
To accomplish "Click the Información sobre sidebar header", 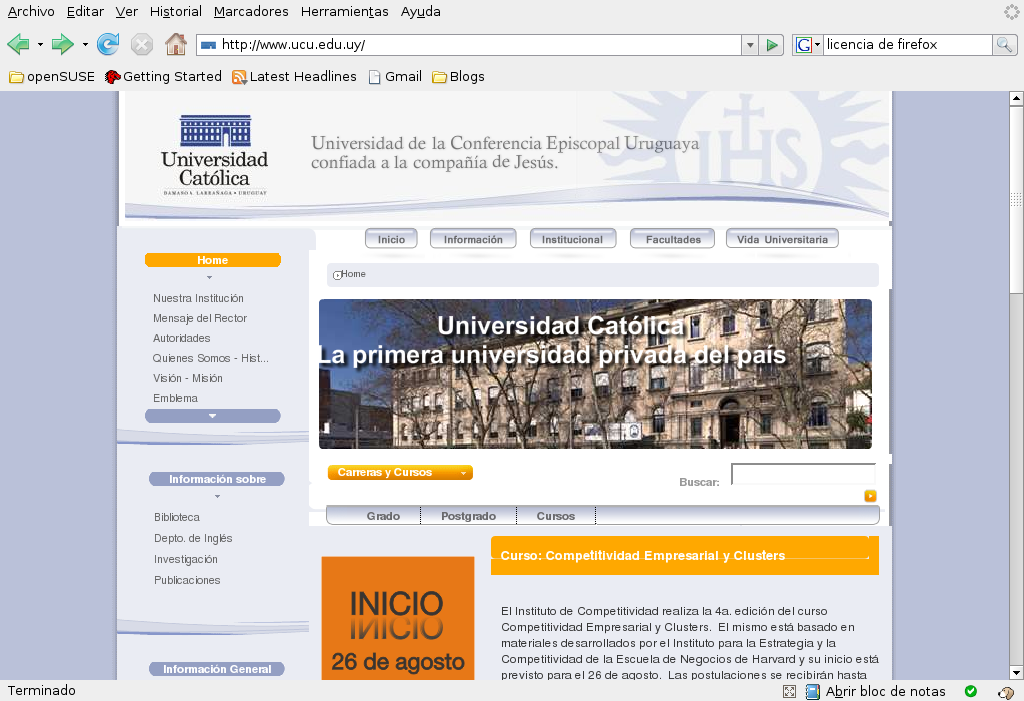I will coord(217,479).
